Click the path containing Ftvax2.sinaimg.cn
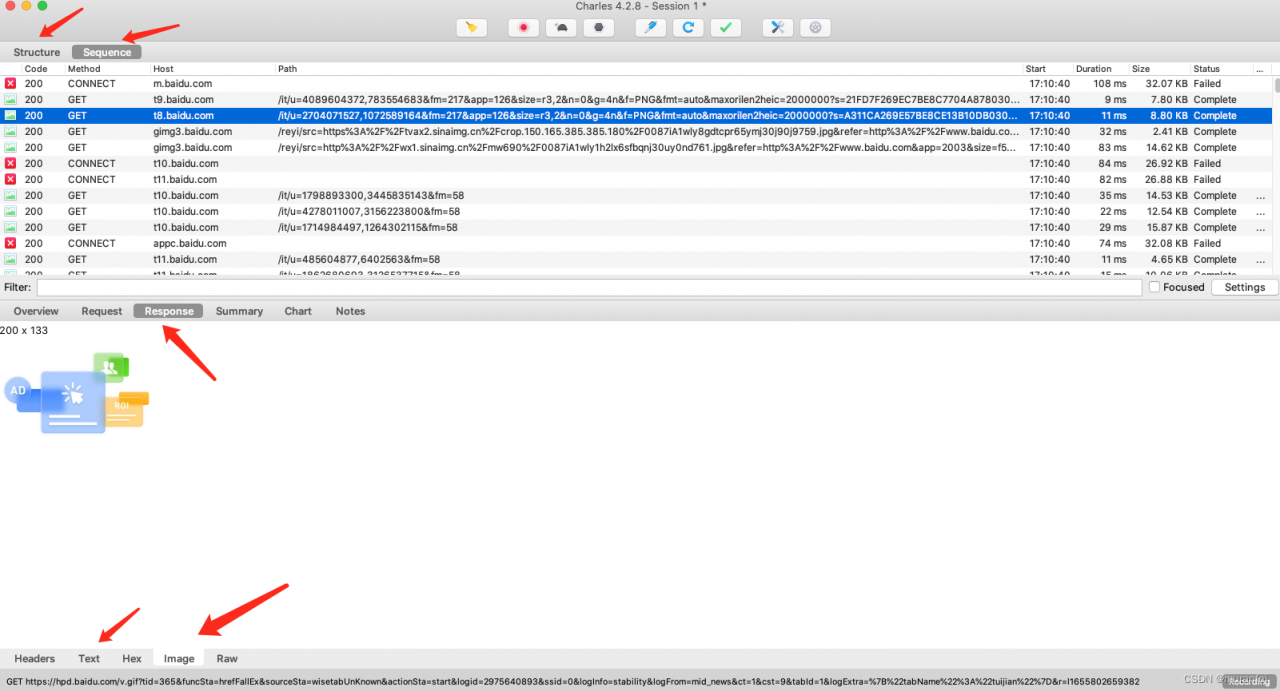The height and width of the screenshot is (691, 1280). pos(649,132)
